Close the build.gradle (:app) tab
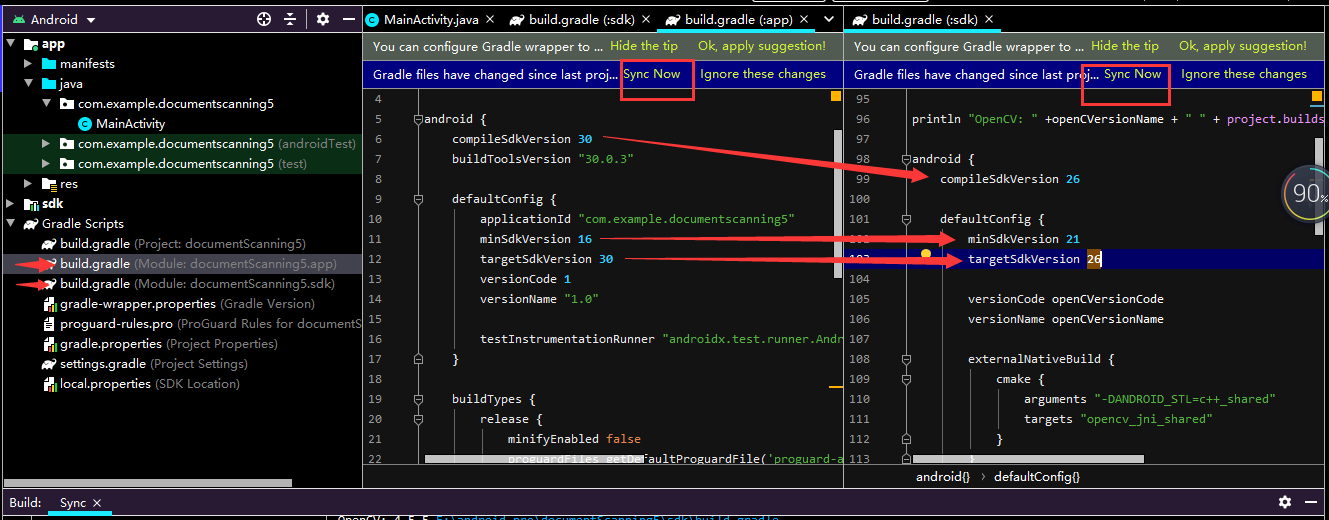This screenshot has height=520, width=1329. (x=806, y=19)
